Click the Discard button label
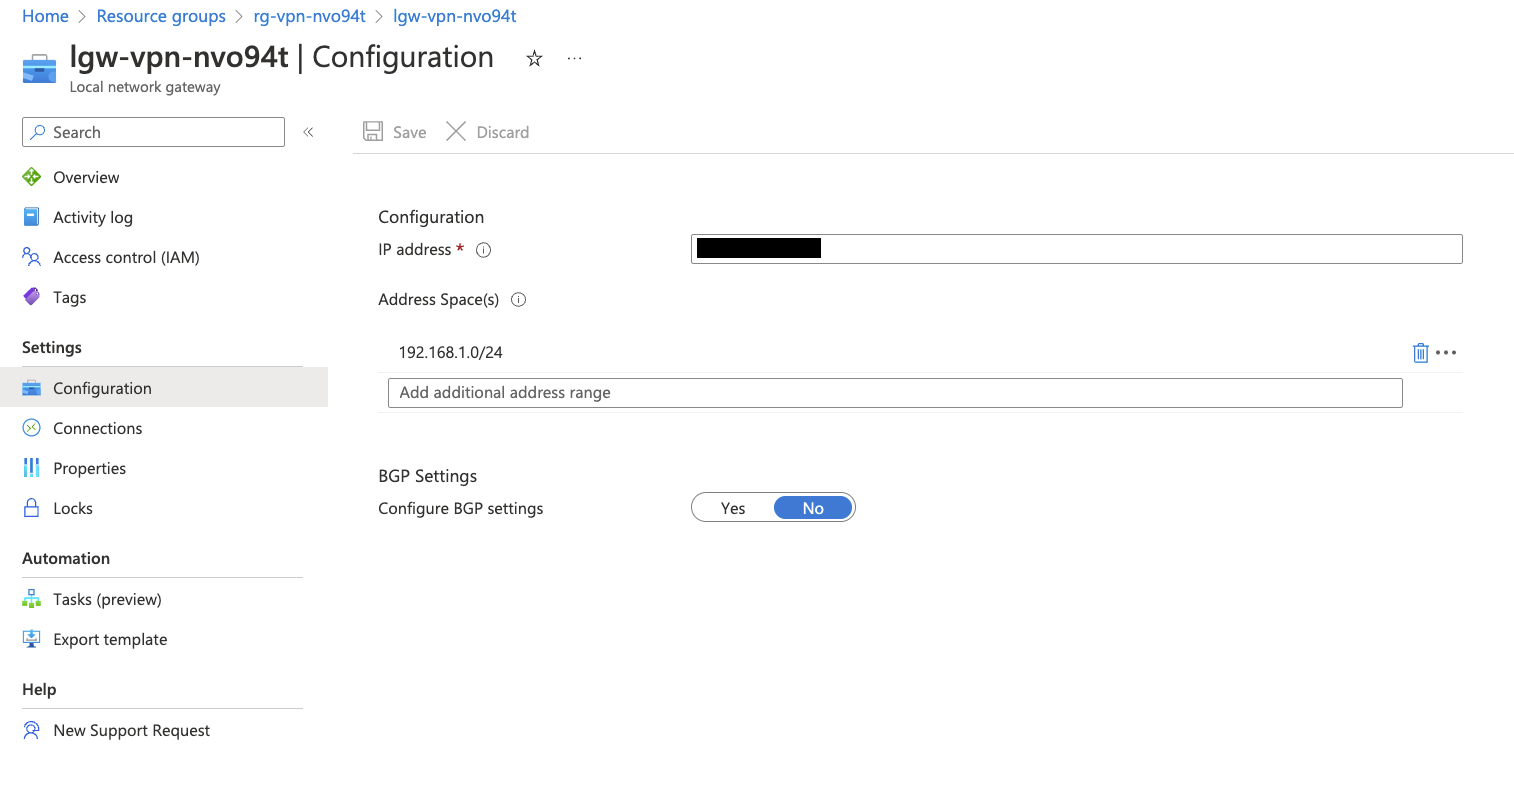1514x795 pixels. pos(503,132)
